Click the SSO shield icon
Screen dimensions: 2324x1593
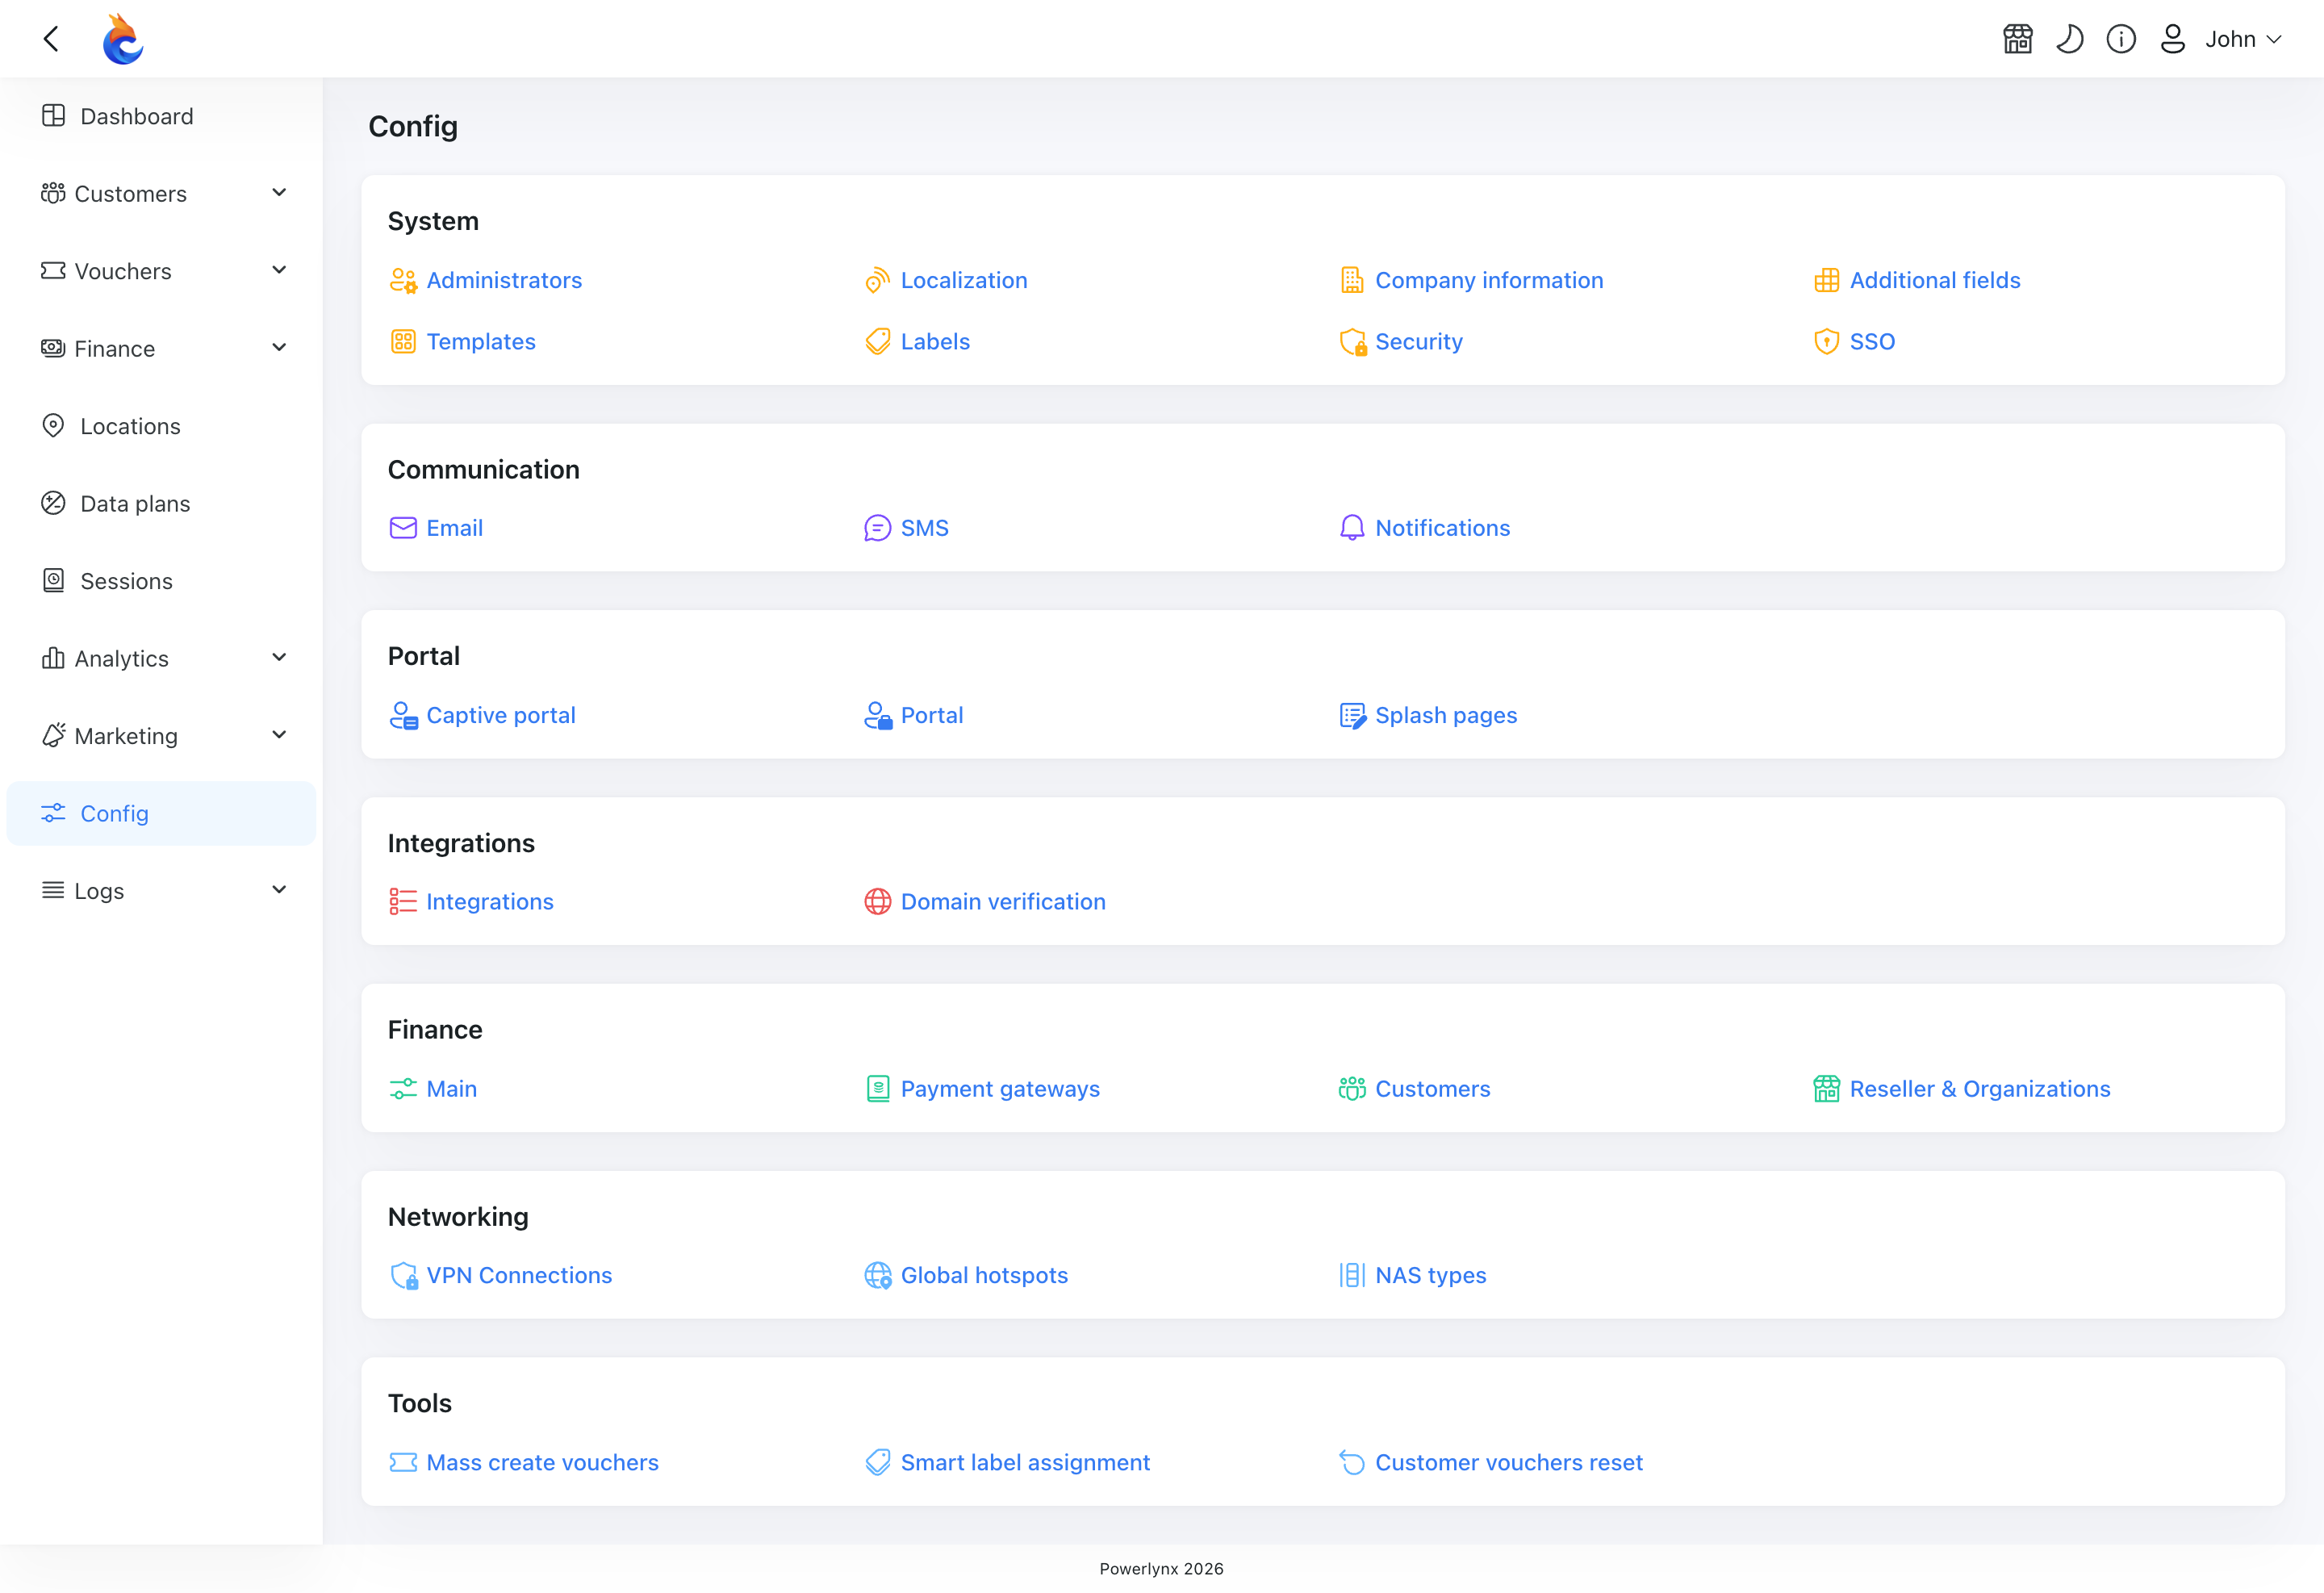tap(1826, 341)
